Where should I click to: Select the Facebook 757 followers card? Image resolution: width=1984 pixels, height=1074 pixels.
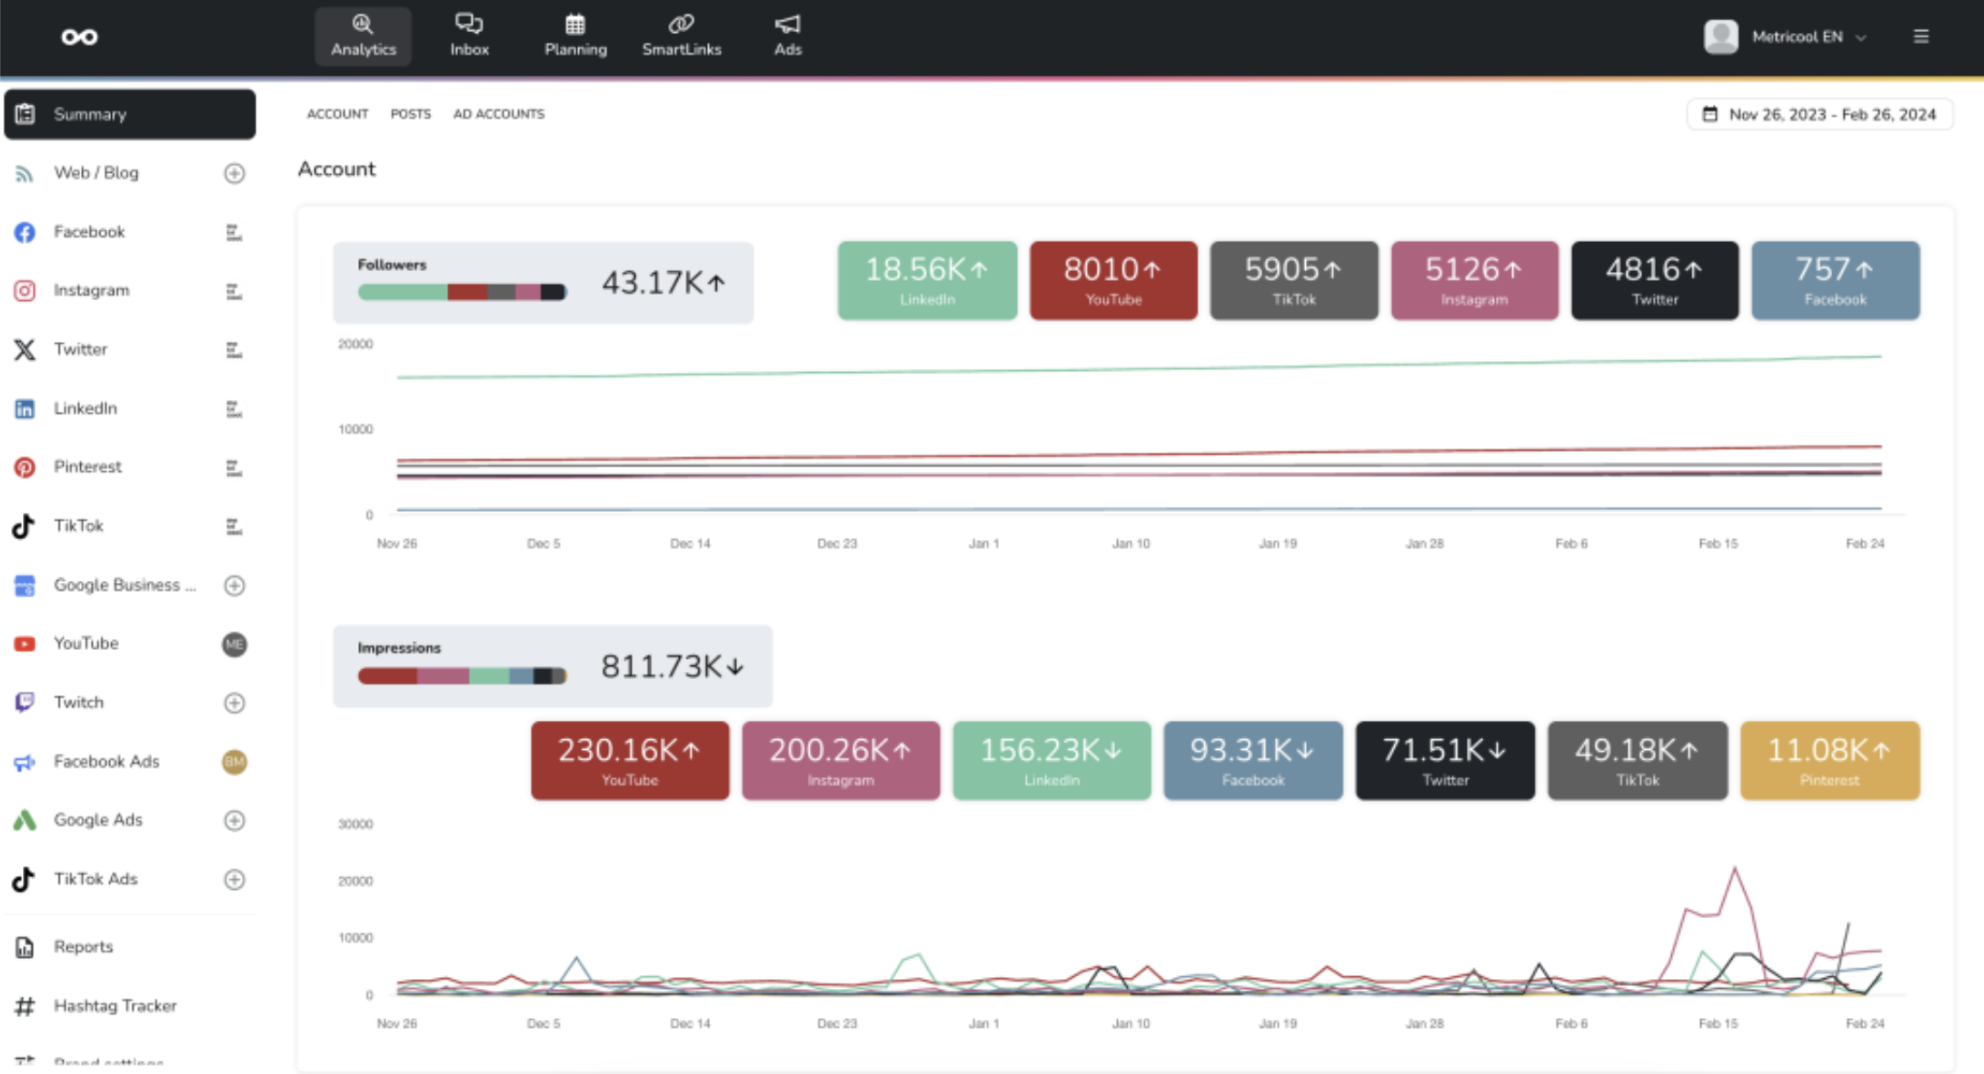click(1835, 280)
